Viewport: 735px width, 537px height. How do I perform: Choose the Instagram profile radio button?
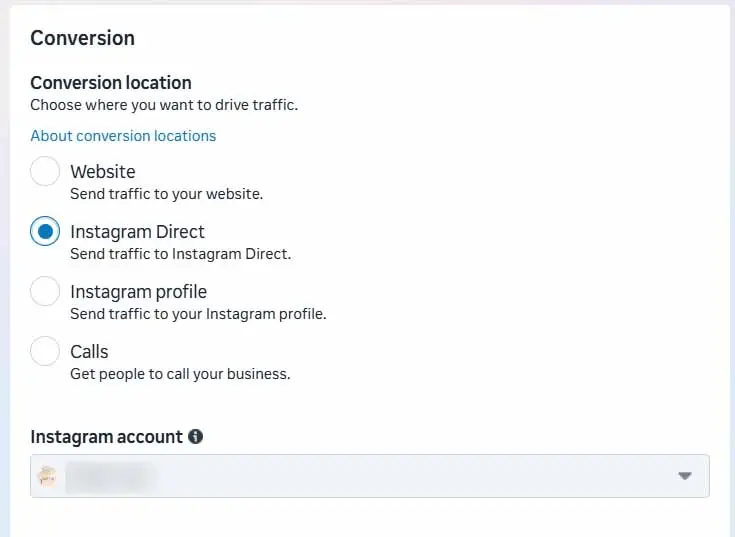tap(45, 291)
